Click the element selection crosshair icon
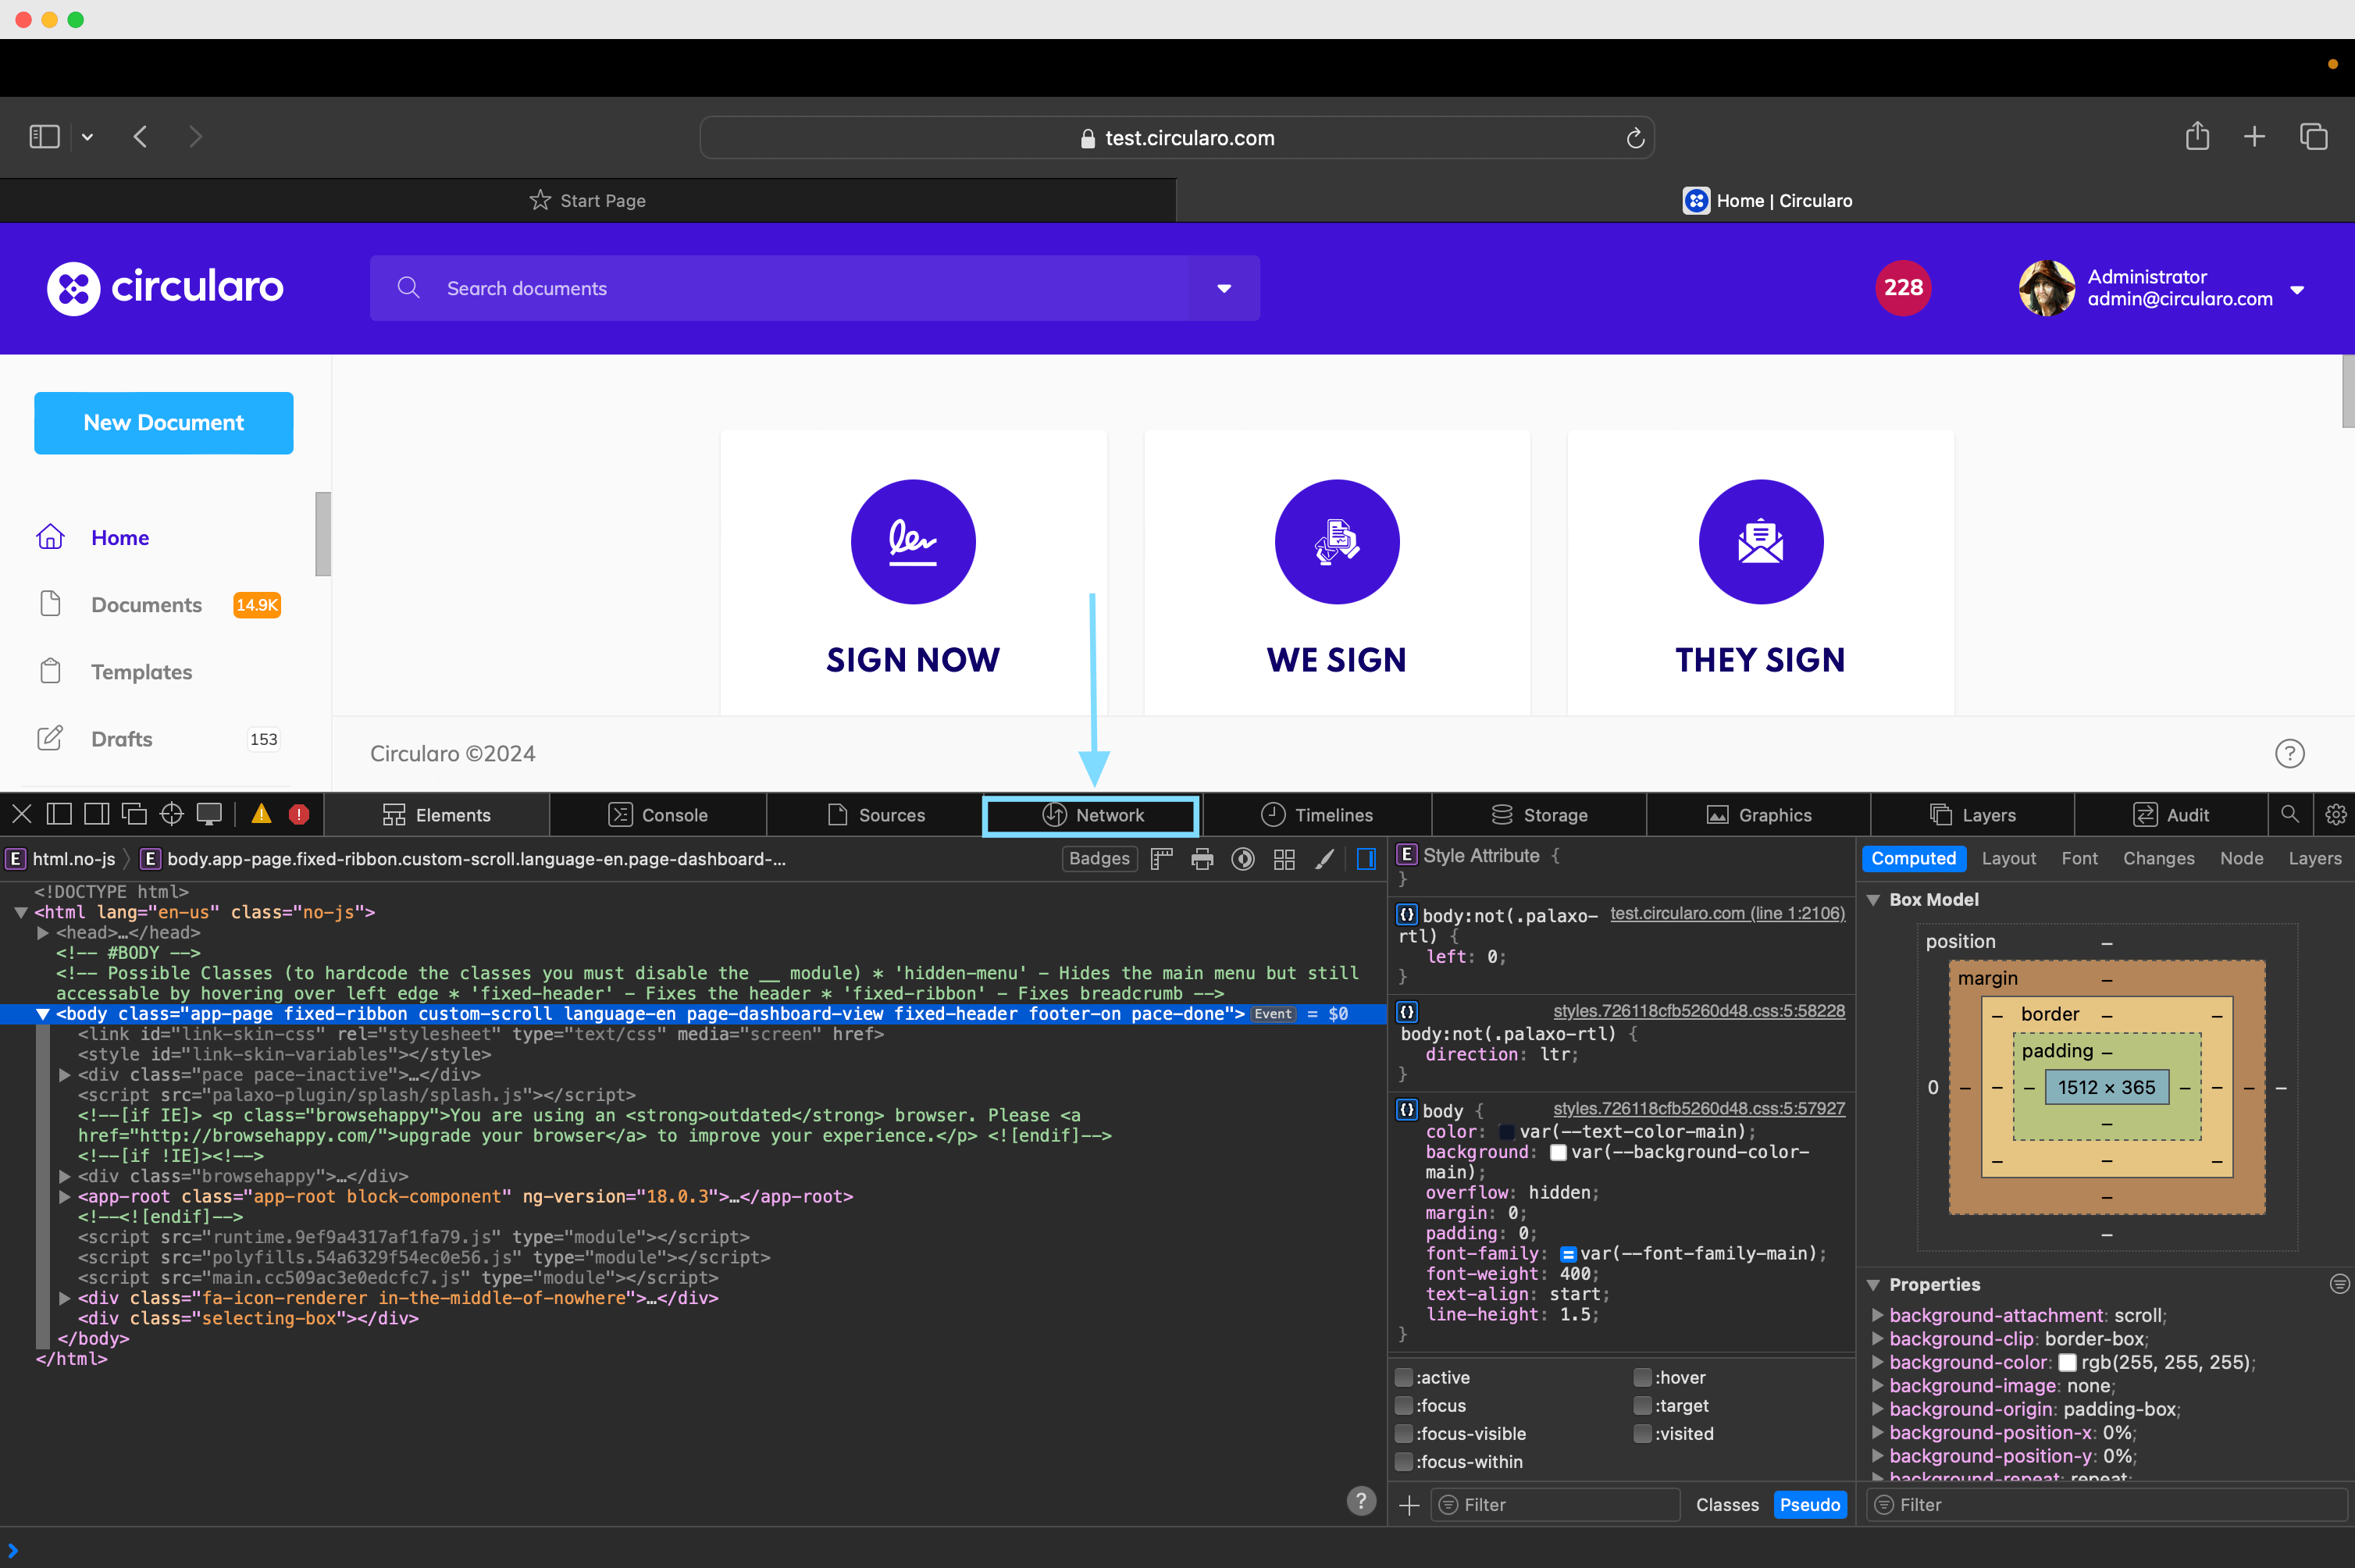The height and width of the screenshot is (1568, 2355). (171, 814)
